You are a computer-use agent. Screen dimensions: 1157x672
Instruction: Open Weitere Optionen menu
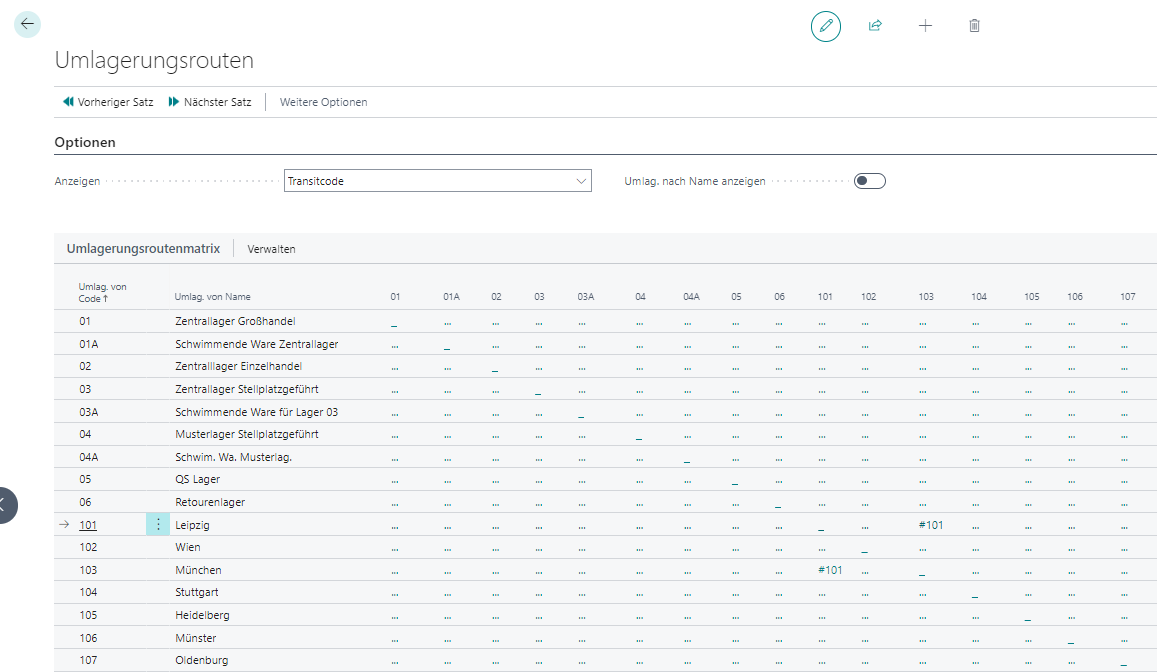323,102
